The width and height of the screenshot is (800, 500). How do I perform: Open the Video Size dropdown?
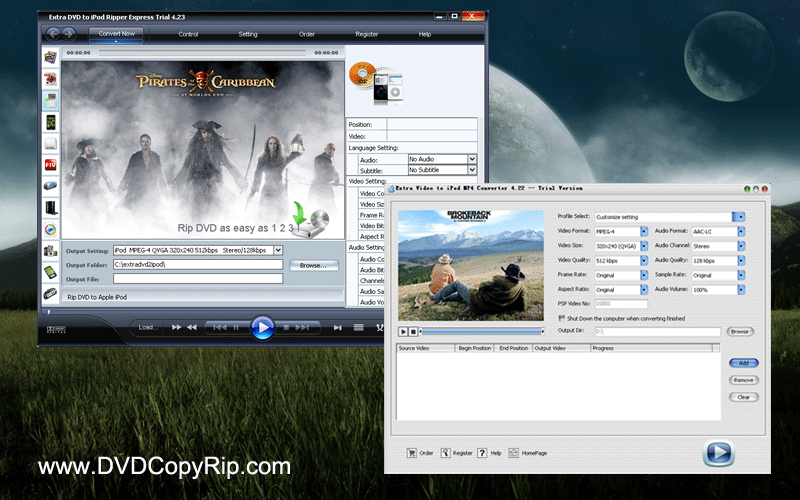(644, 246)
